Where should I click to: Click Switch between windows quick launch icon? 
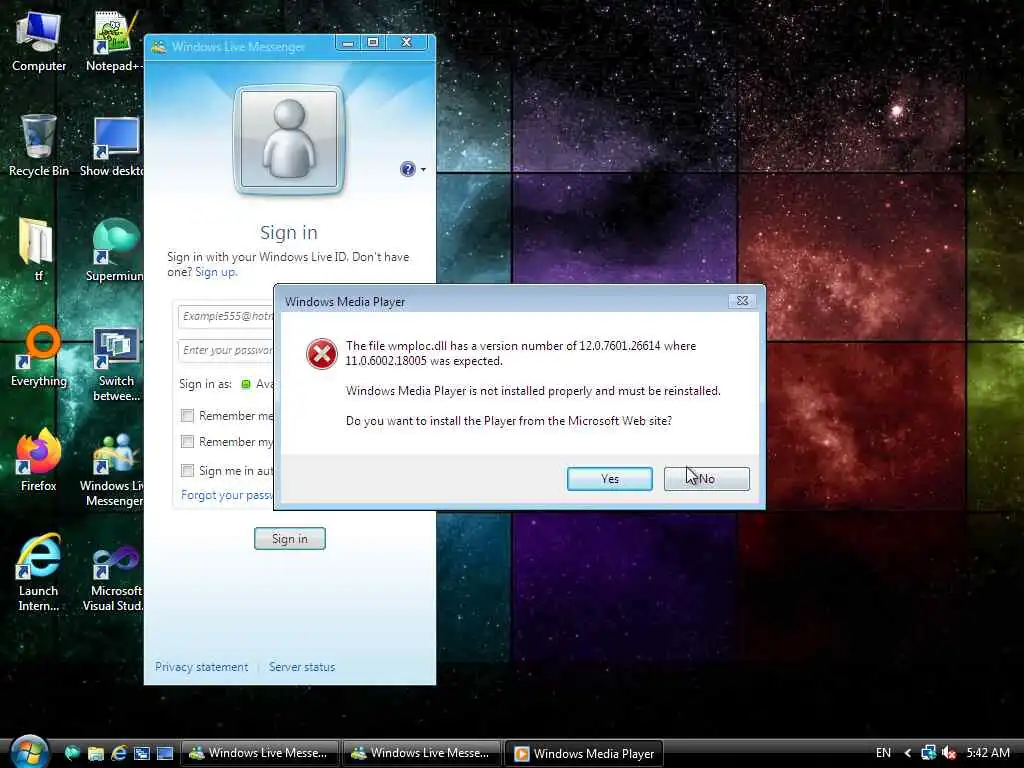pyautogui.click(x=142, y=753)
